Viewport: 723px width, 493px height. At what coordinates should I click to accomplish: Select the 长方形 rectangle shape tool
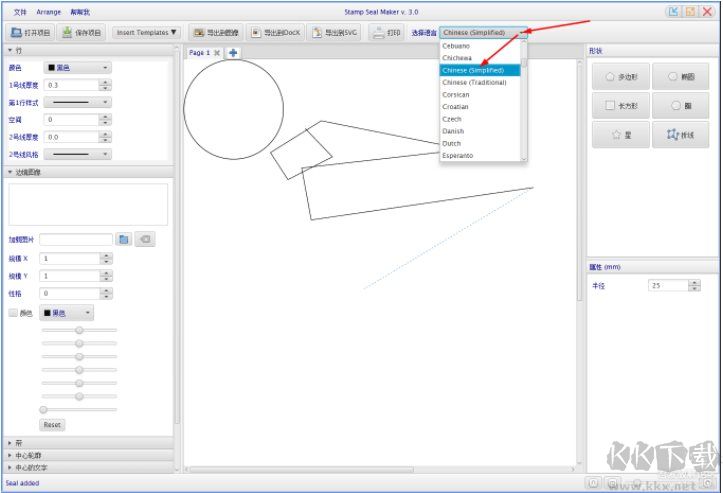(620, 105)
